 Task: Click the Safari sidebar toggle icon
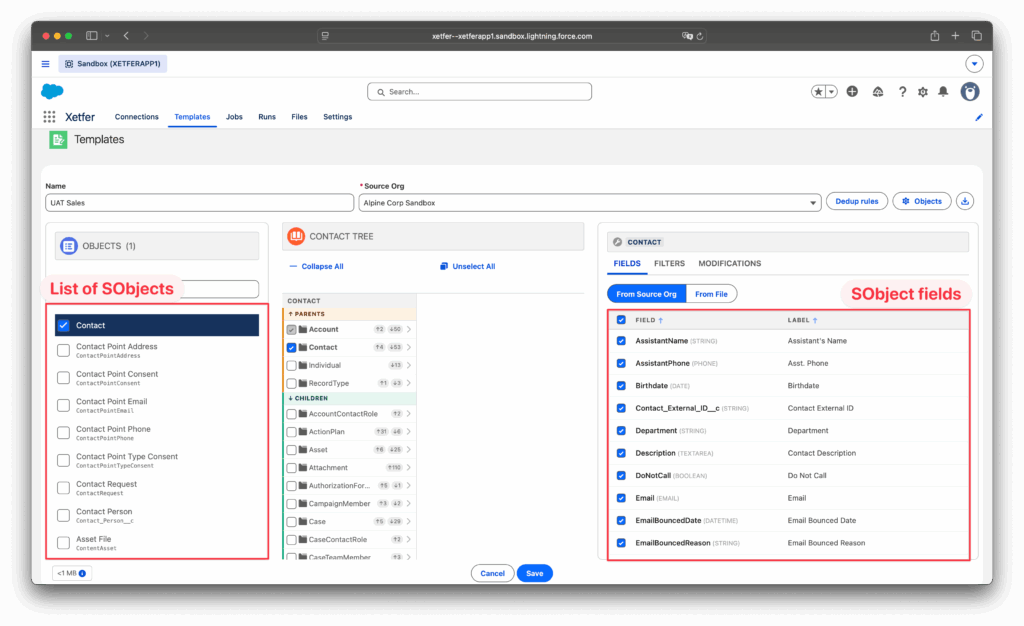[x=91, y=36]
